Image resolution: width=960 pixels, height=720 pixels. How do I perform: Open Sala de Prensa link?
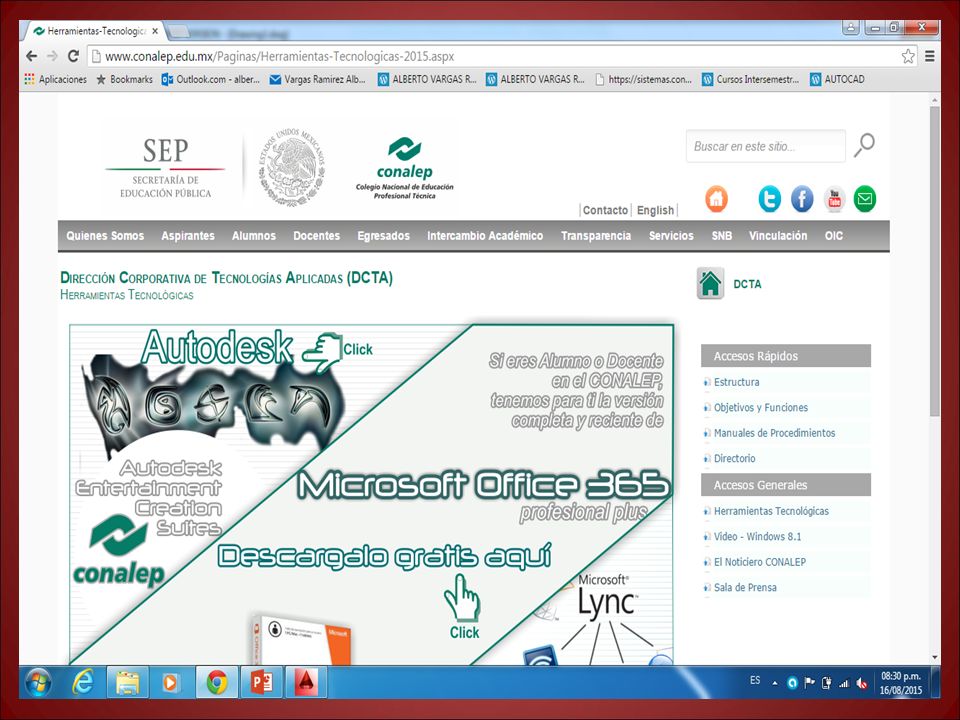click(x=745, y=588)
